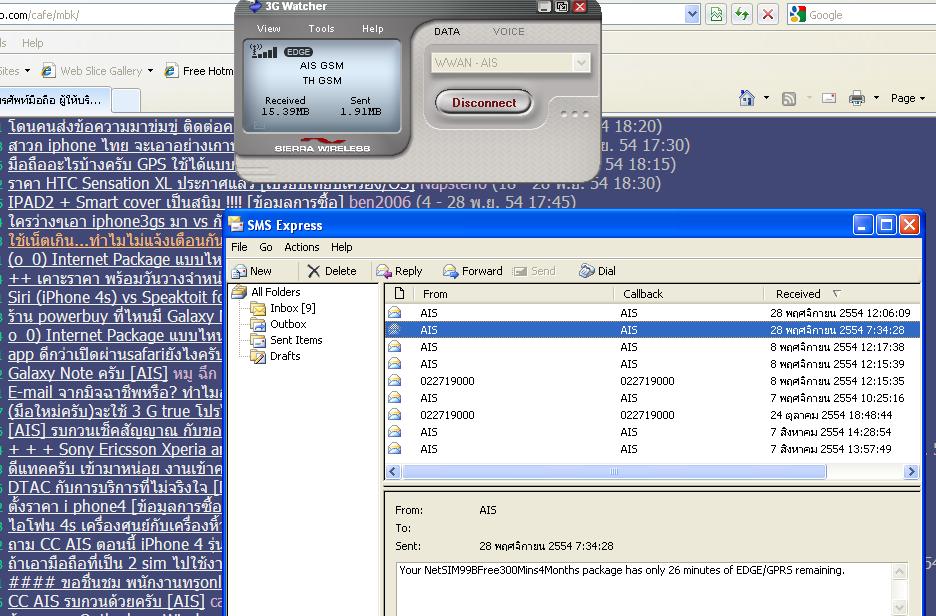
Task: Click the Reply toolbar button
Action: tap(399, 271)
